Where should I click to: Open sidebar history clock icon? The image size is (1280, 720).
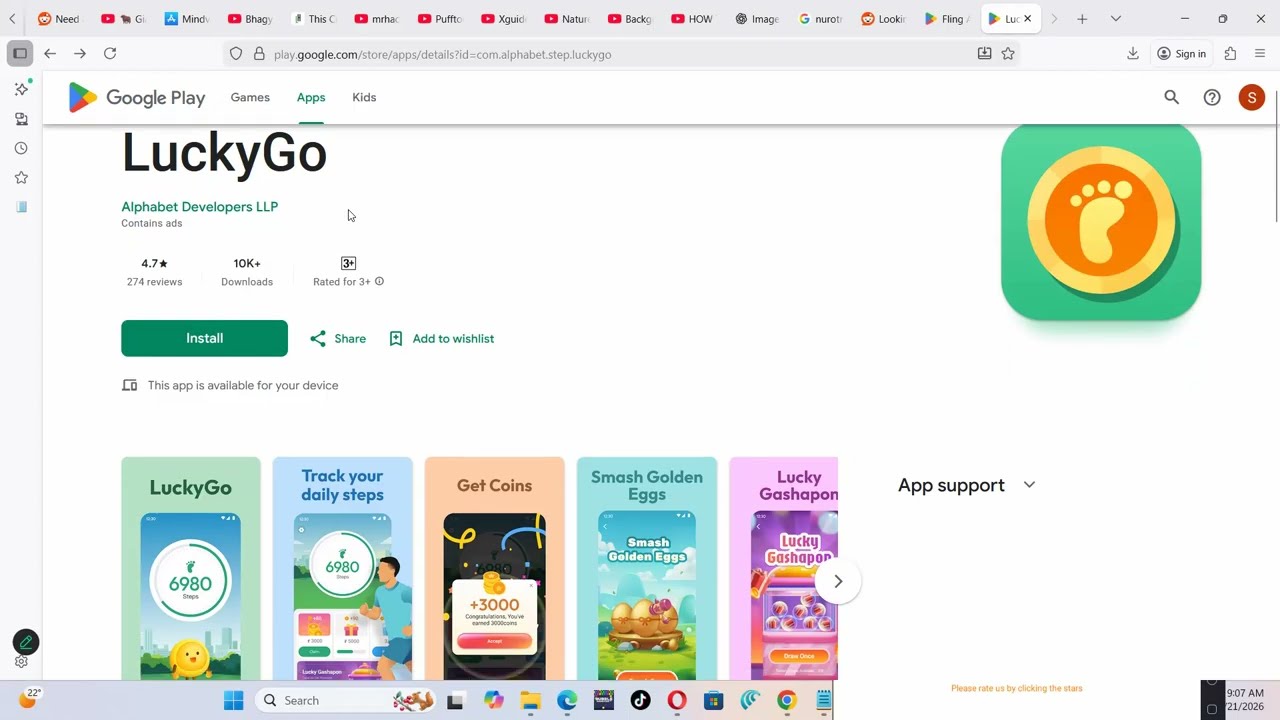pyautogui.click(x=21, y=148)
